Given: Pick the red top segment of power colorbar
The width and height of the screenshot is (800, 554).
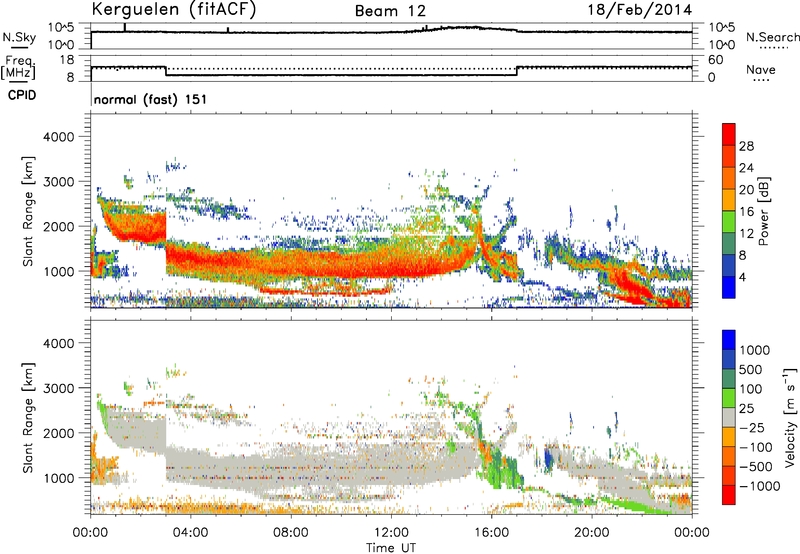Looking at the screenshot, I should [729, 134].
